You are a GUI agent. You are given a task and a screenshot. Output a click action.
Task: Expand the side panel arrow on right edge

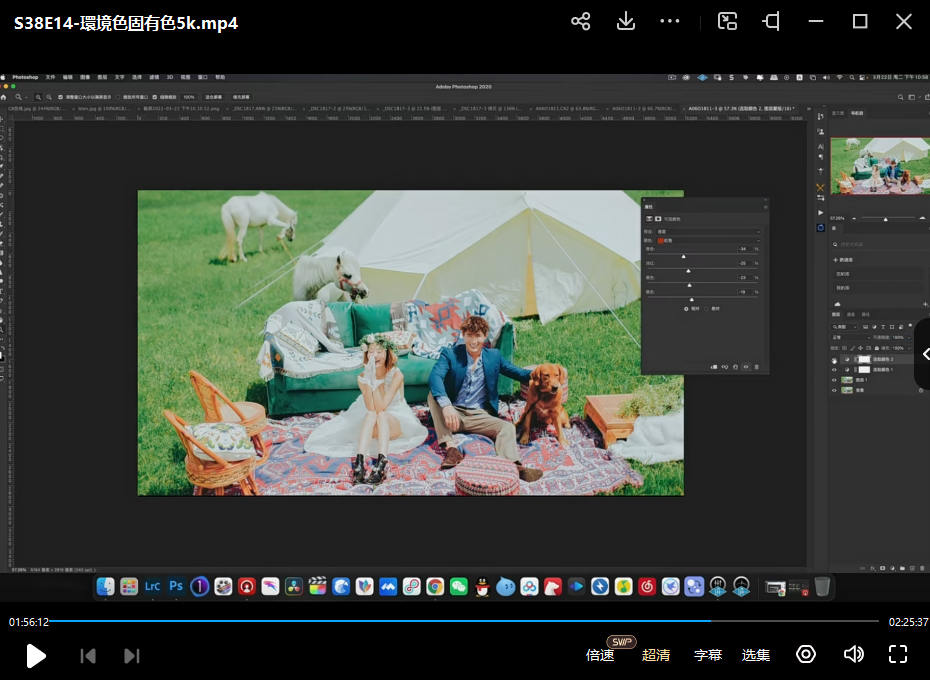coord(925,354)
